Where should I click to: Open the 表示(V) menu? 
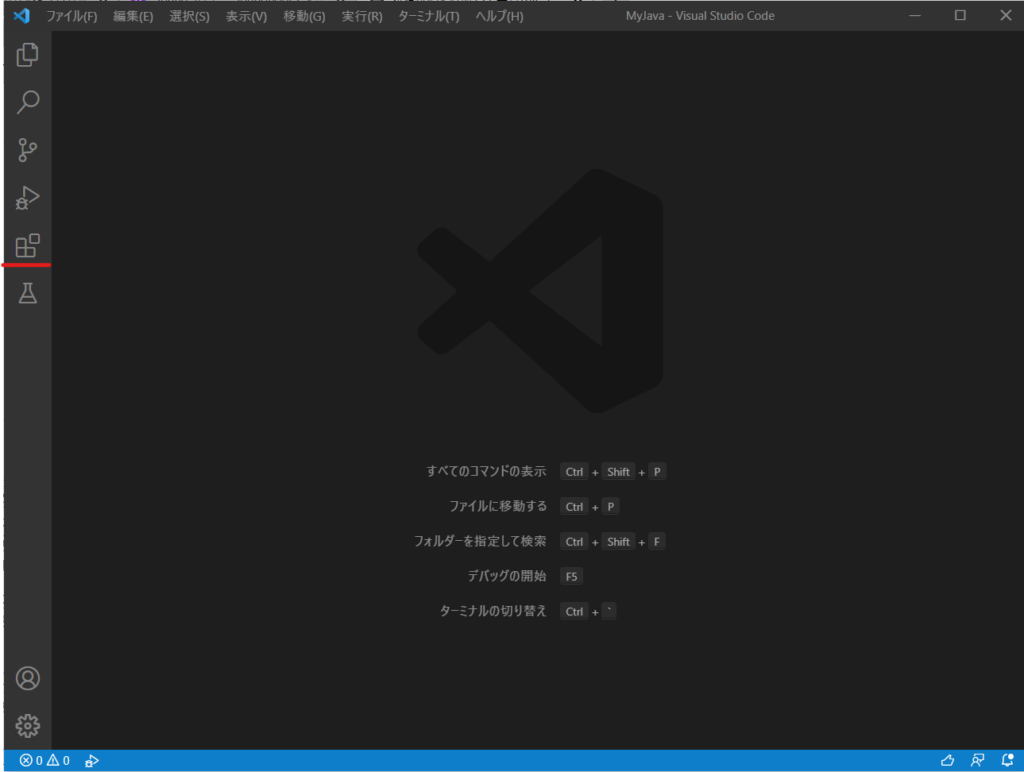tap(246, 16)
